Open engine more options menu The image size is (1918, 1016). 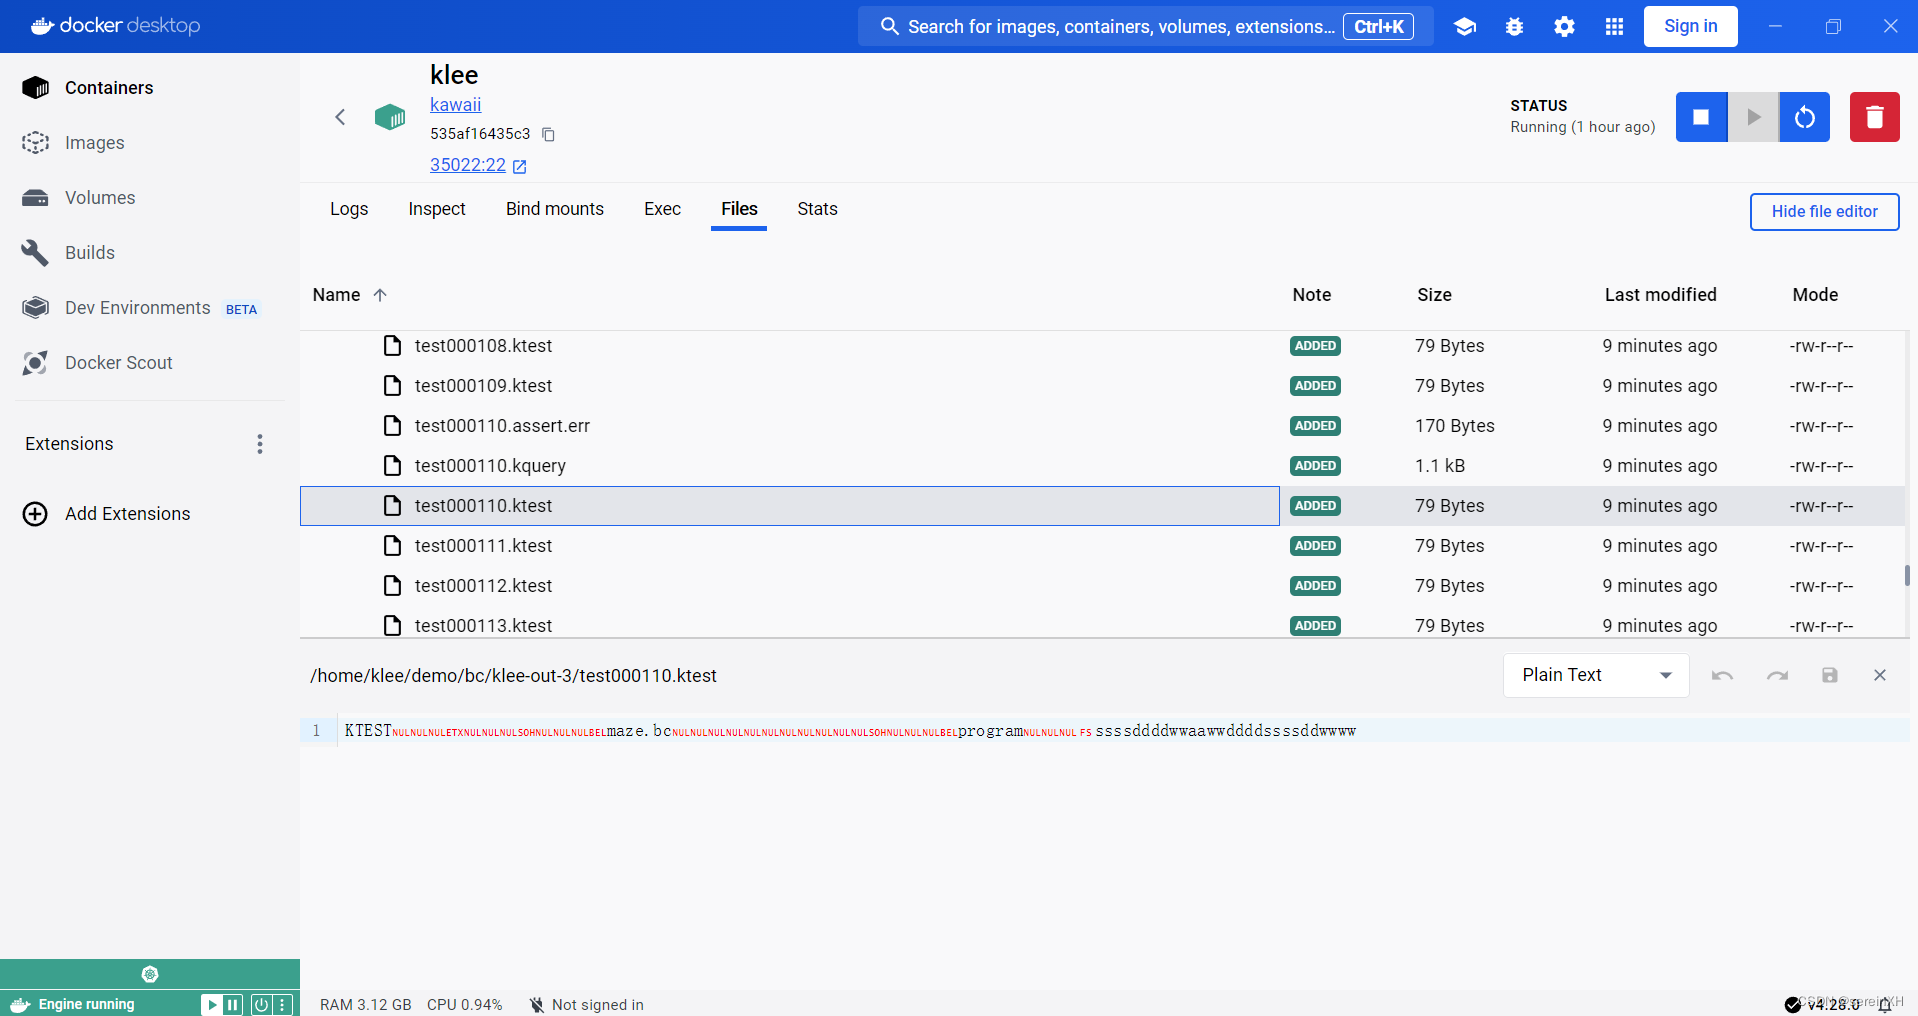click(x=283, y=1005)
